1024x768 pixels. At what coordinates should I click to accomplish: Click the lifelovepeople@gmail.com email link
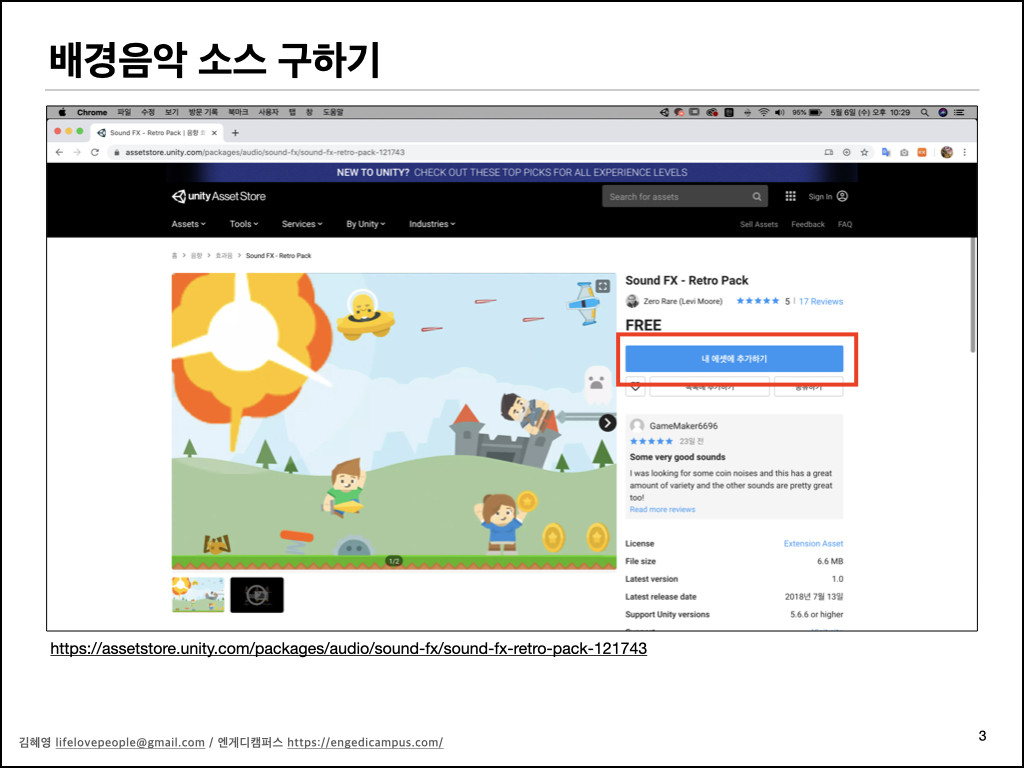pos(130,743)
